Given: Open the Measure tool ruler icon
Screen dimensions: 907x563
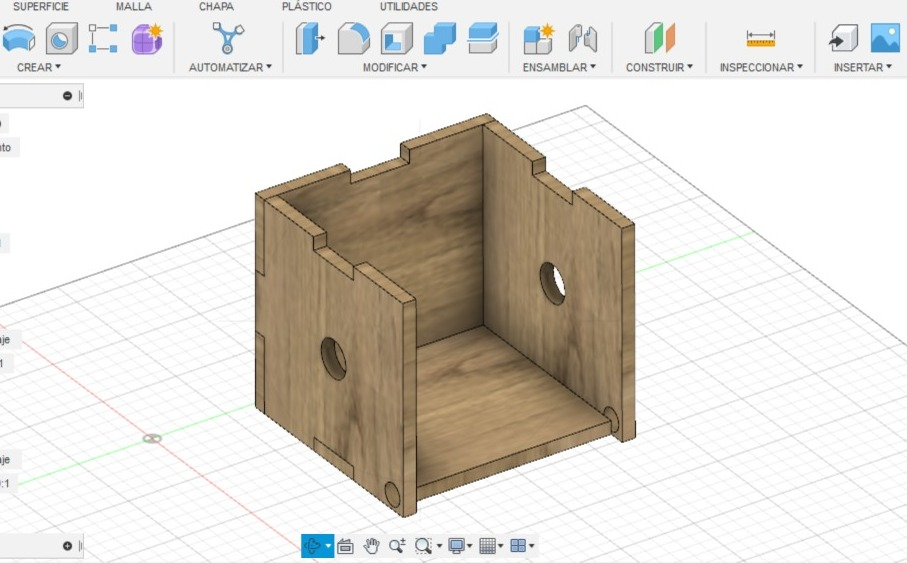Looking at the screenshot, I should pyautogui.click(x=761, y=39).
